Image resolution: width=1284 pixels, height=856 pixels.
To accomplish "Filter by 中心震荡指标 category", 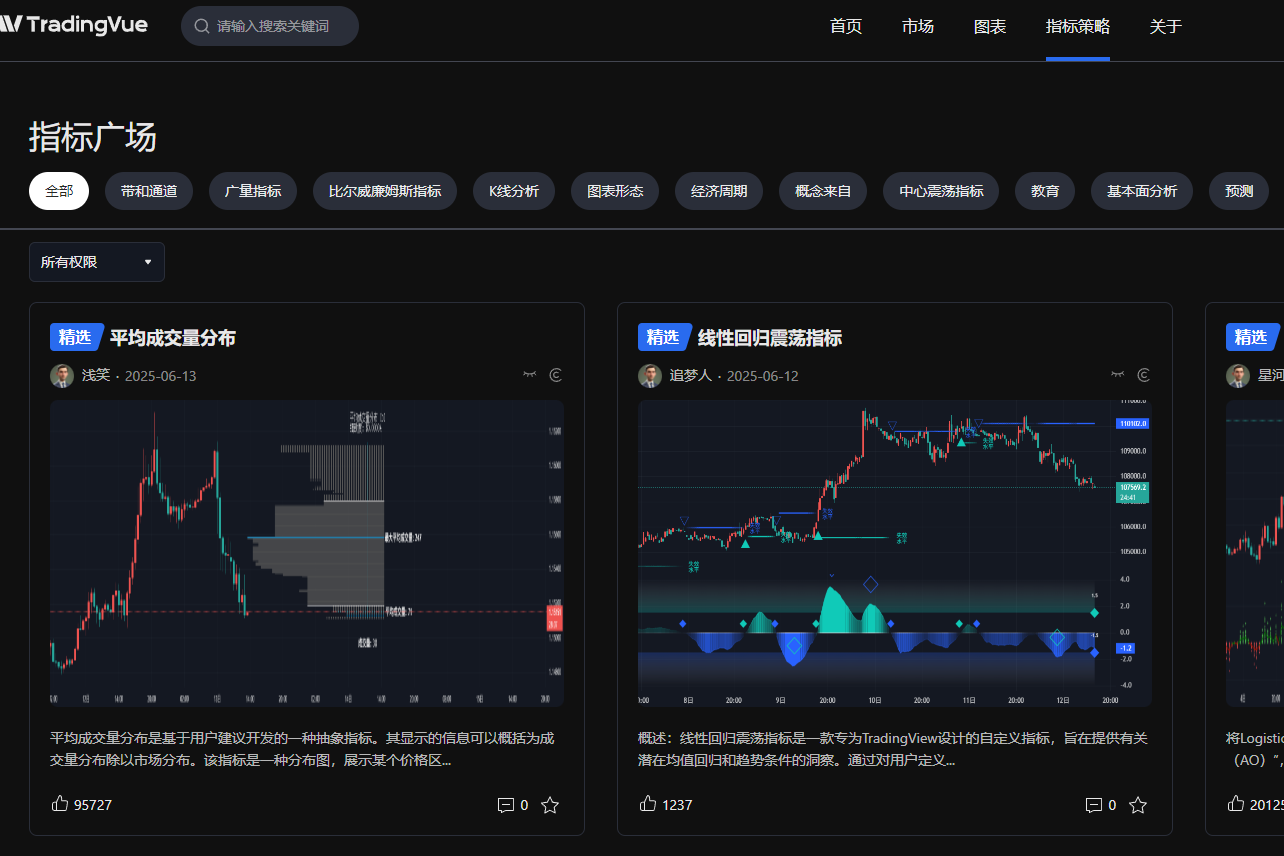I will coord(941,191).
